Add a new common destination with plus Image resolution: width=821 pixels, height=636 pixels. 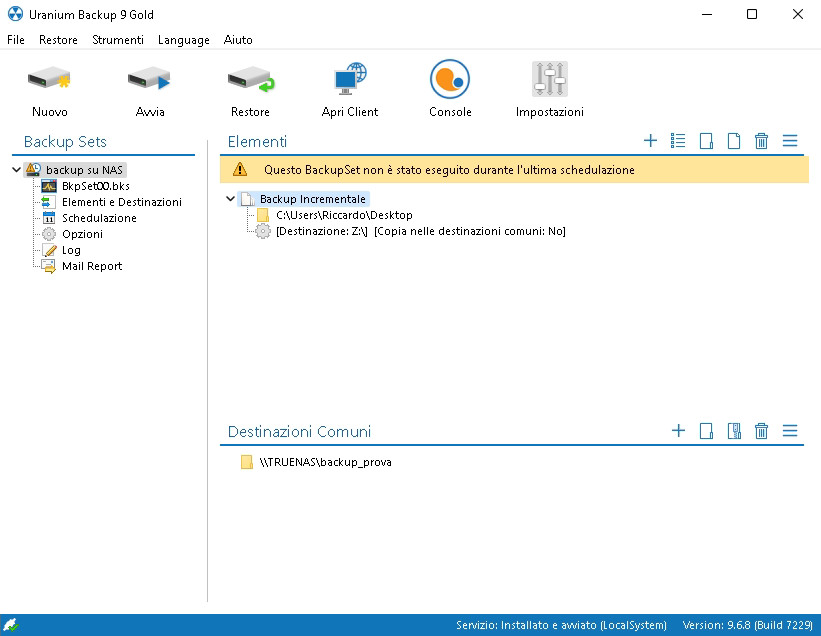(x=678, y=430)
